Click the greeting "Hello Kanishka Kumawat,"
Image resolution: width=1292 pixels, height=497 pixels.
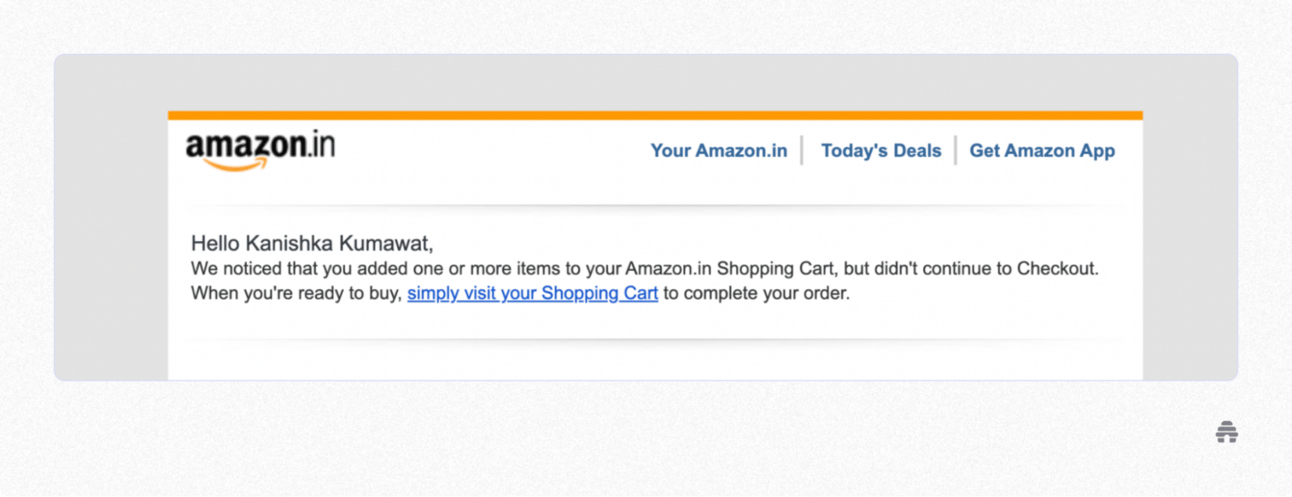coord(312,243)
